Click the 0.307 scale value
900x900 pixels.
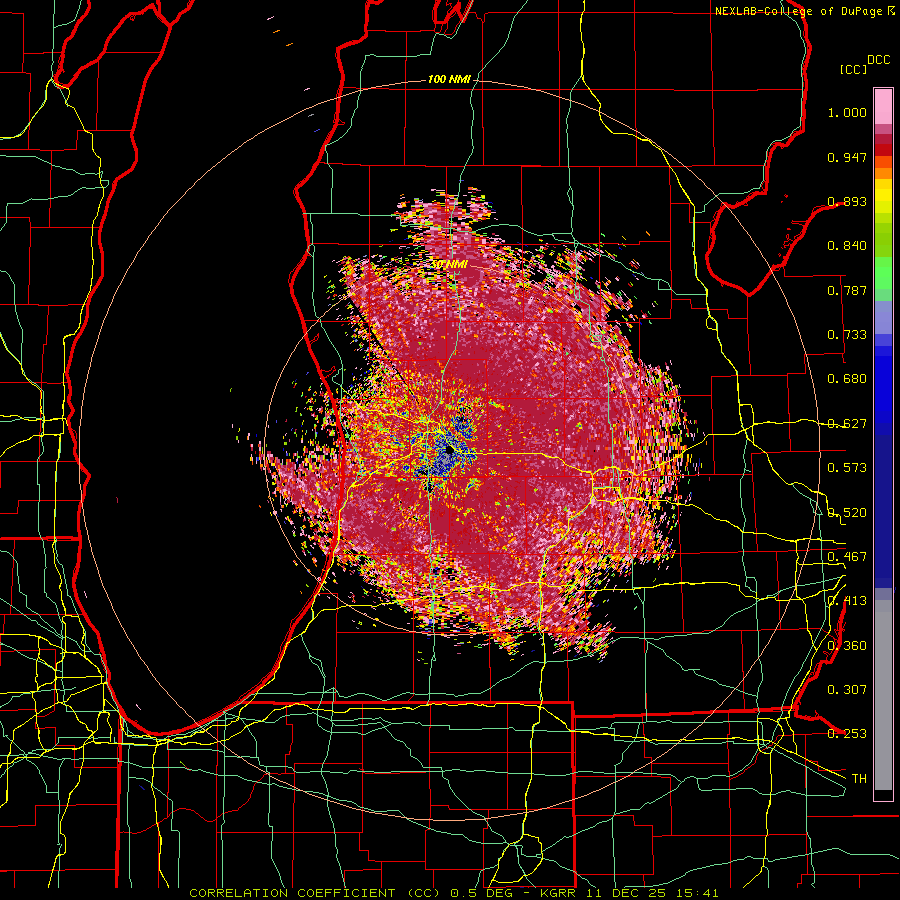pos(847,690)
